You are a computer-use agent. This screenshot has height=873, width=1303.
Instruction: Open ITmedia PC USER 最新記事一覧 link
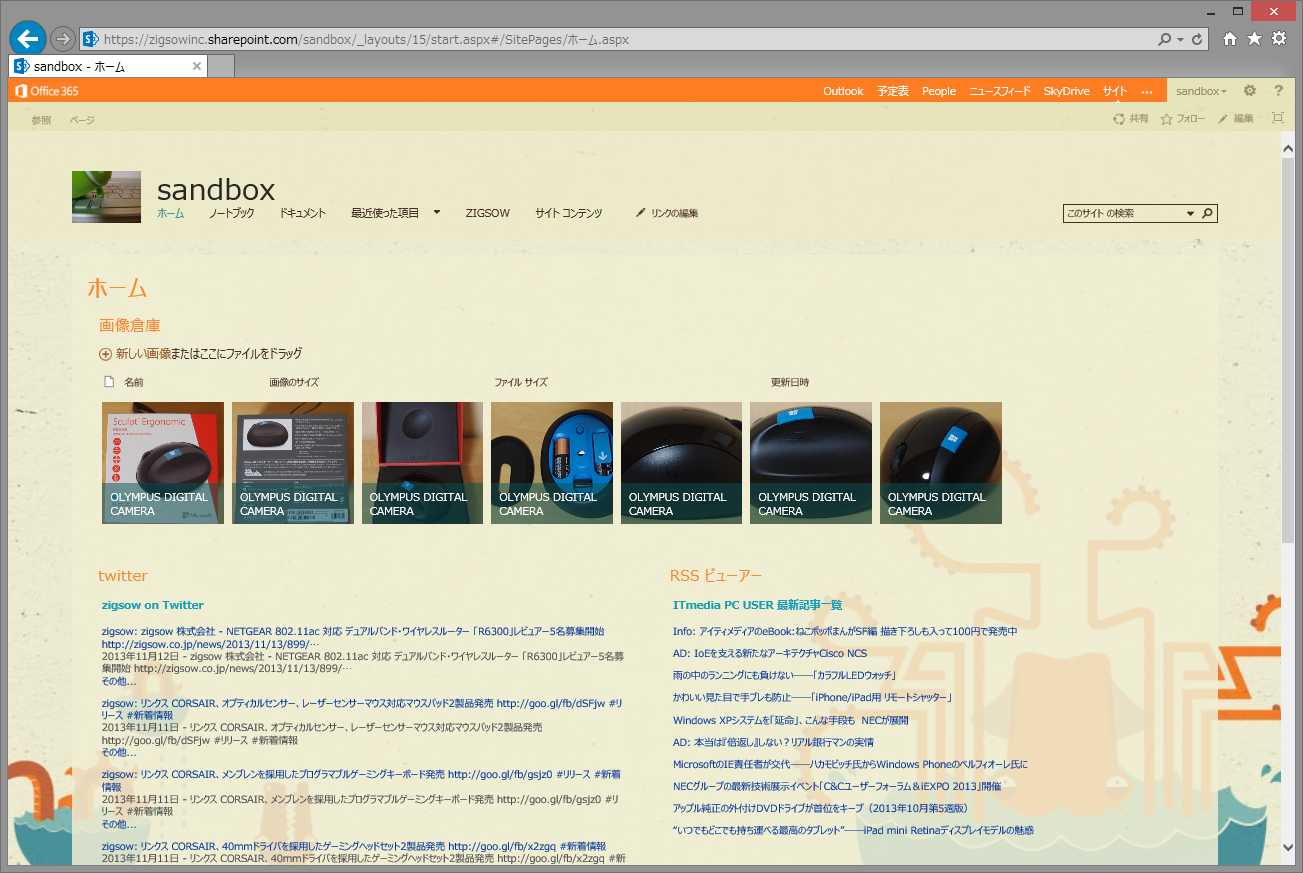pyautogui.click(x=758, y=605)
